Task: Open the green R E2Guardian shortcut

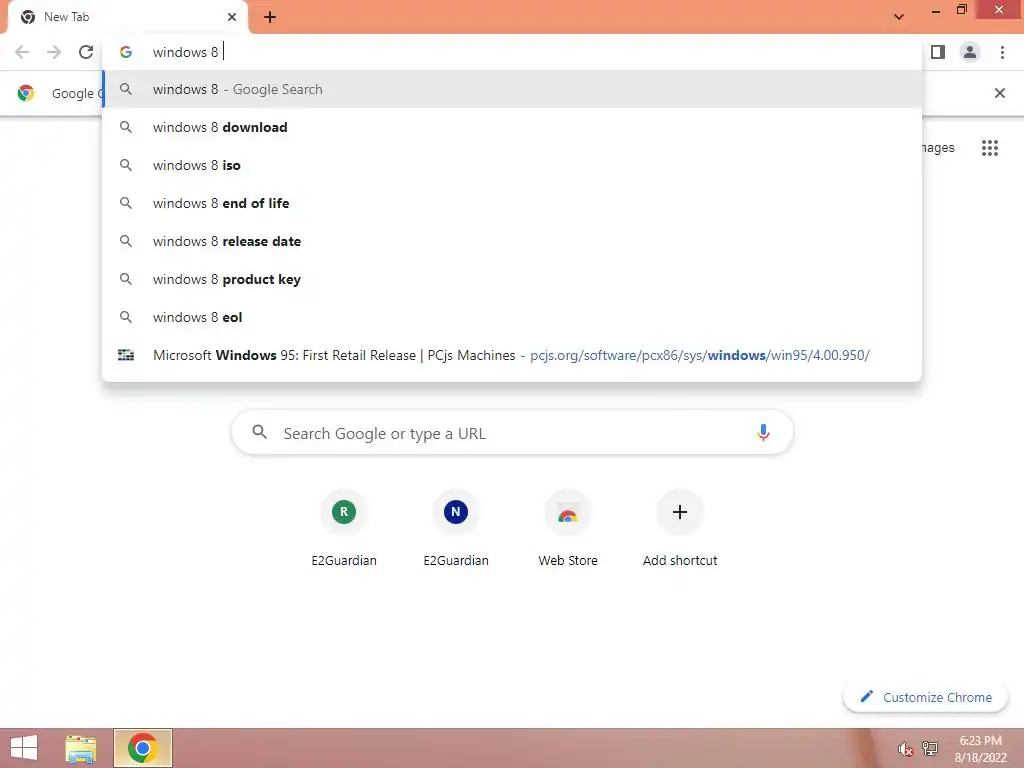Action: coord(344,528)
